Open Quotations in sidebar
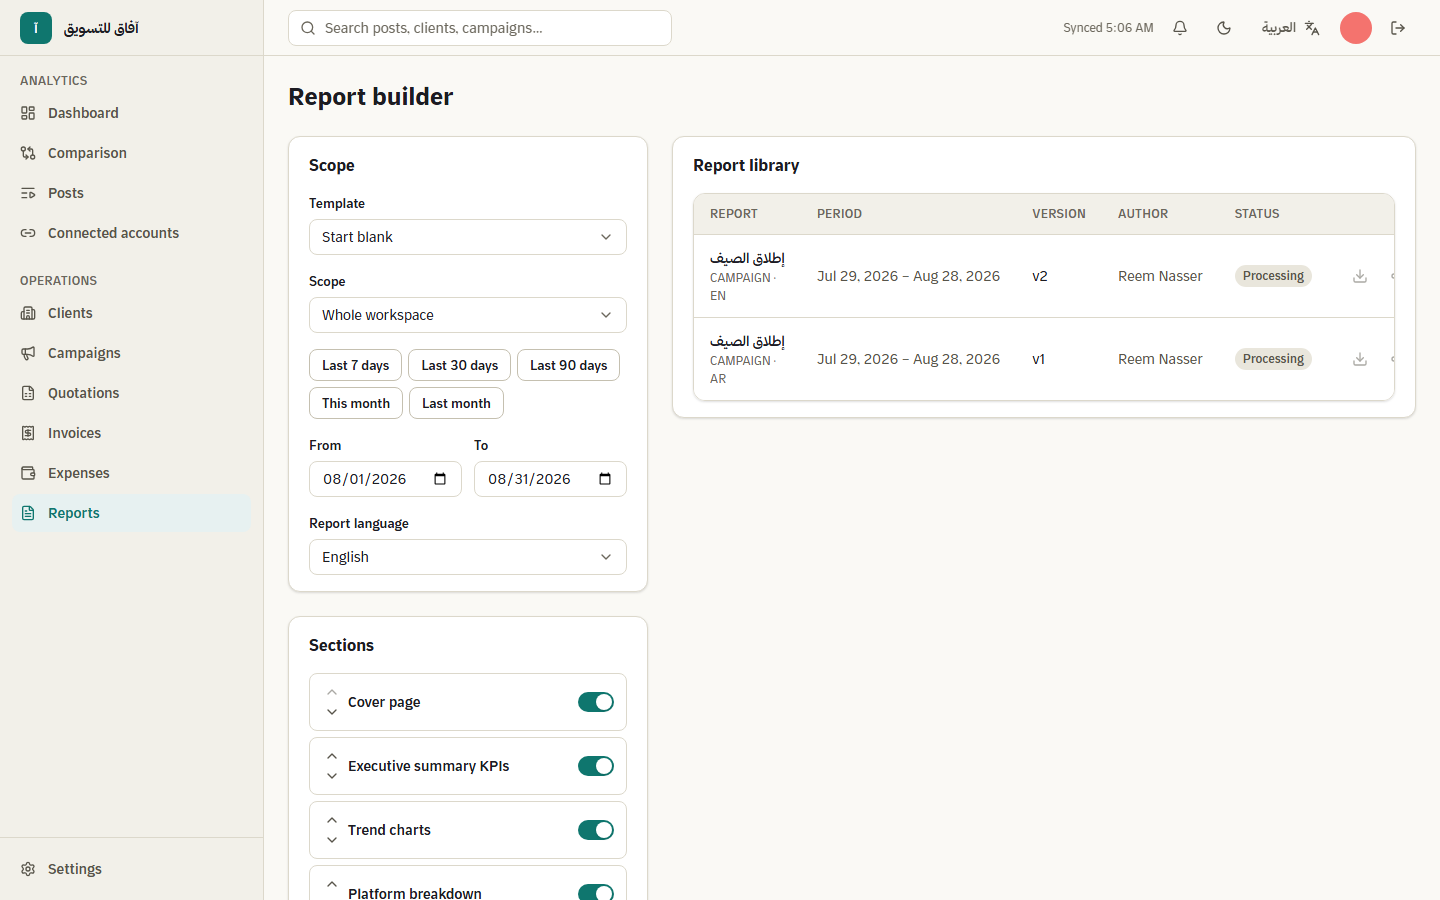 click(x=131, y=393)
